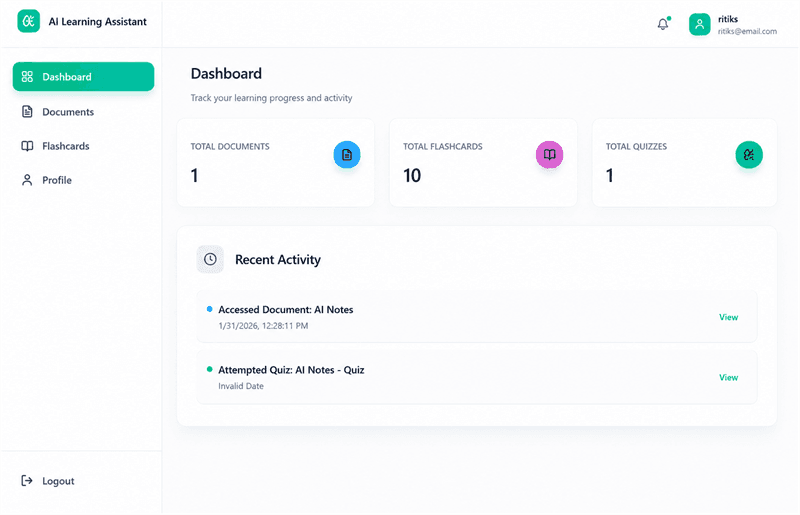Click the green user avatar icon
The width and height of the screenshot is (800, 515).
(699, 24)
